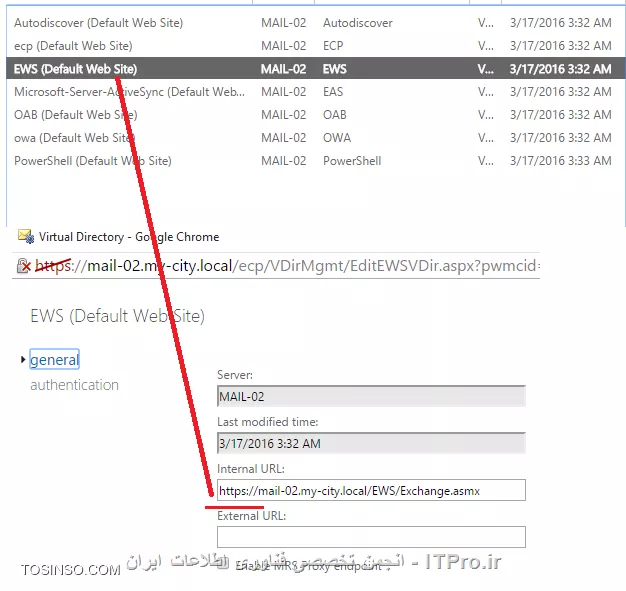Click the Last modified time field
Screen dimensions: 626x591
371,443
